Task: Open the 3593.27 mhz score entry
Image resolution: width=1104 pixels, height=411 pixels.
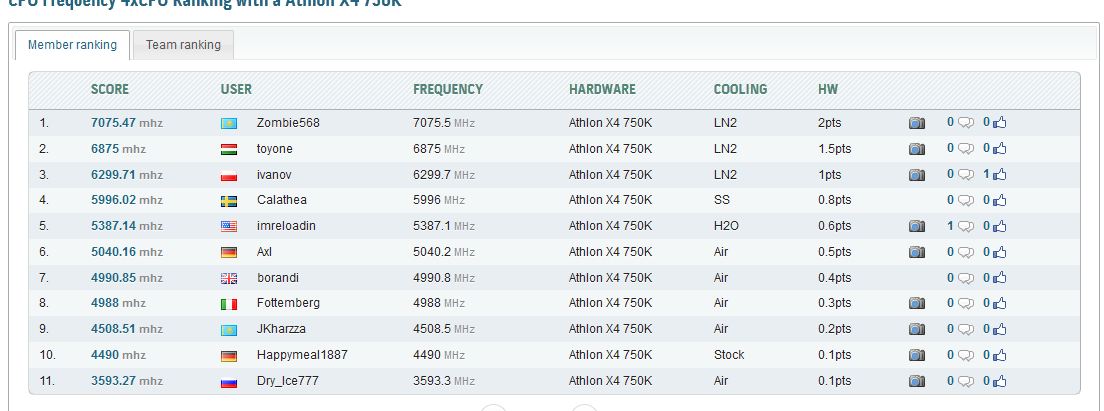Action: pos(127,381)
